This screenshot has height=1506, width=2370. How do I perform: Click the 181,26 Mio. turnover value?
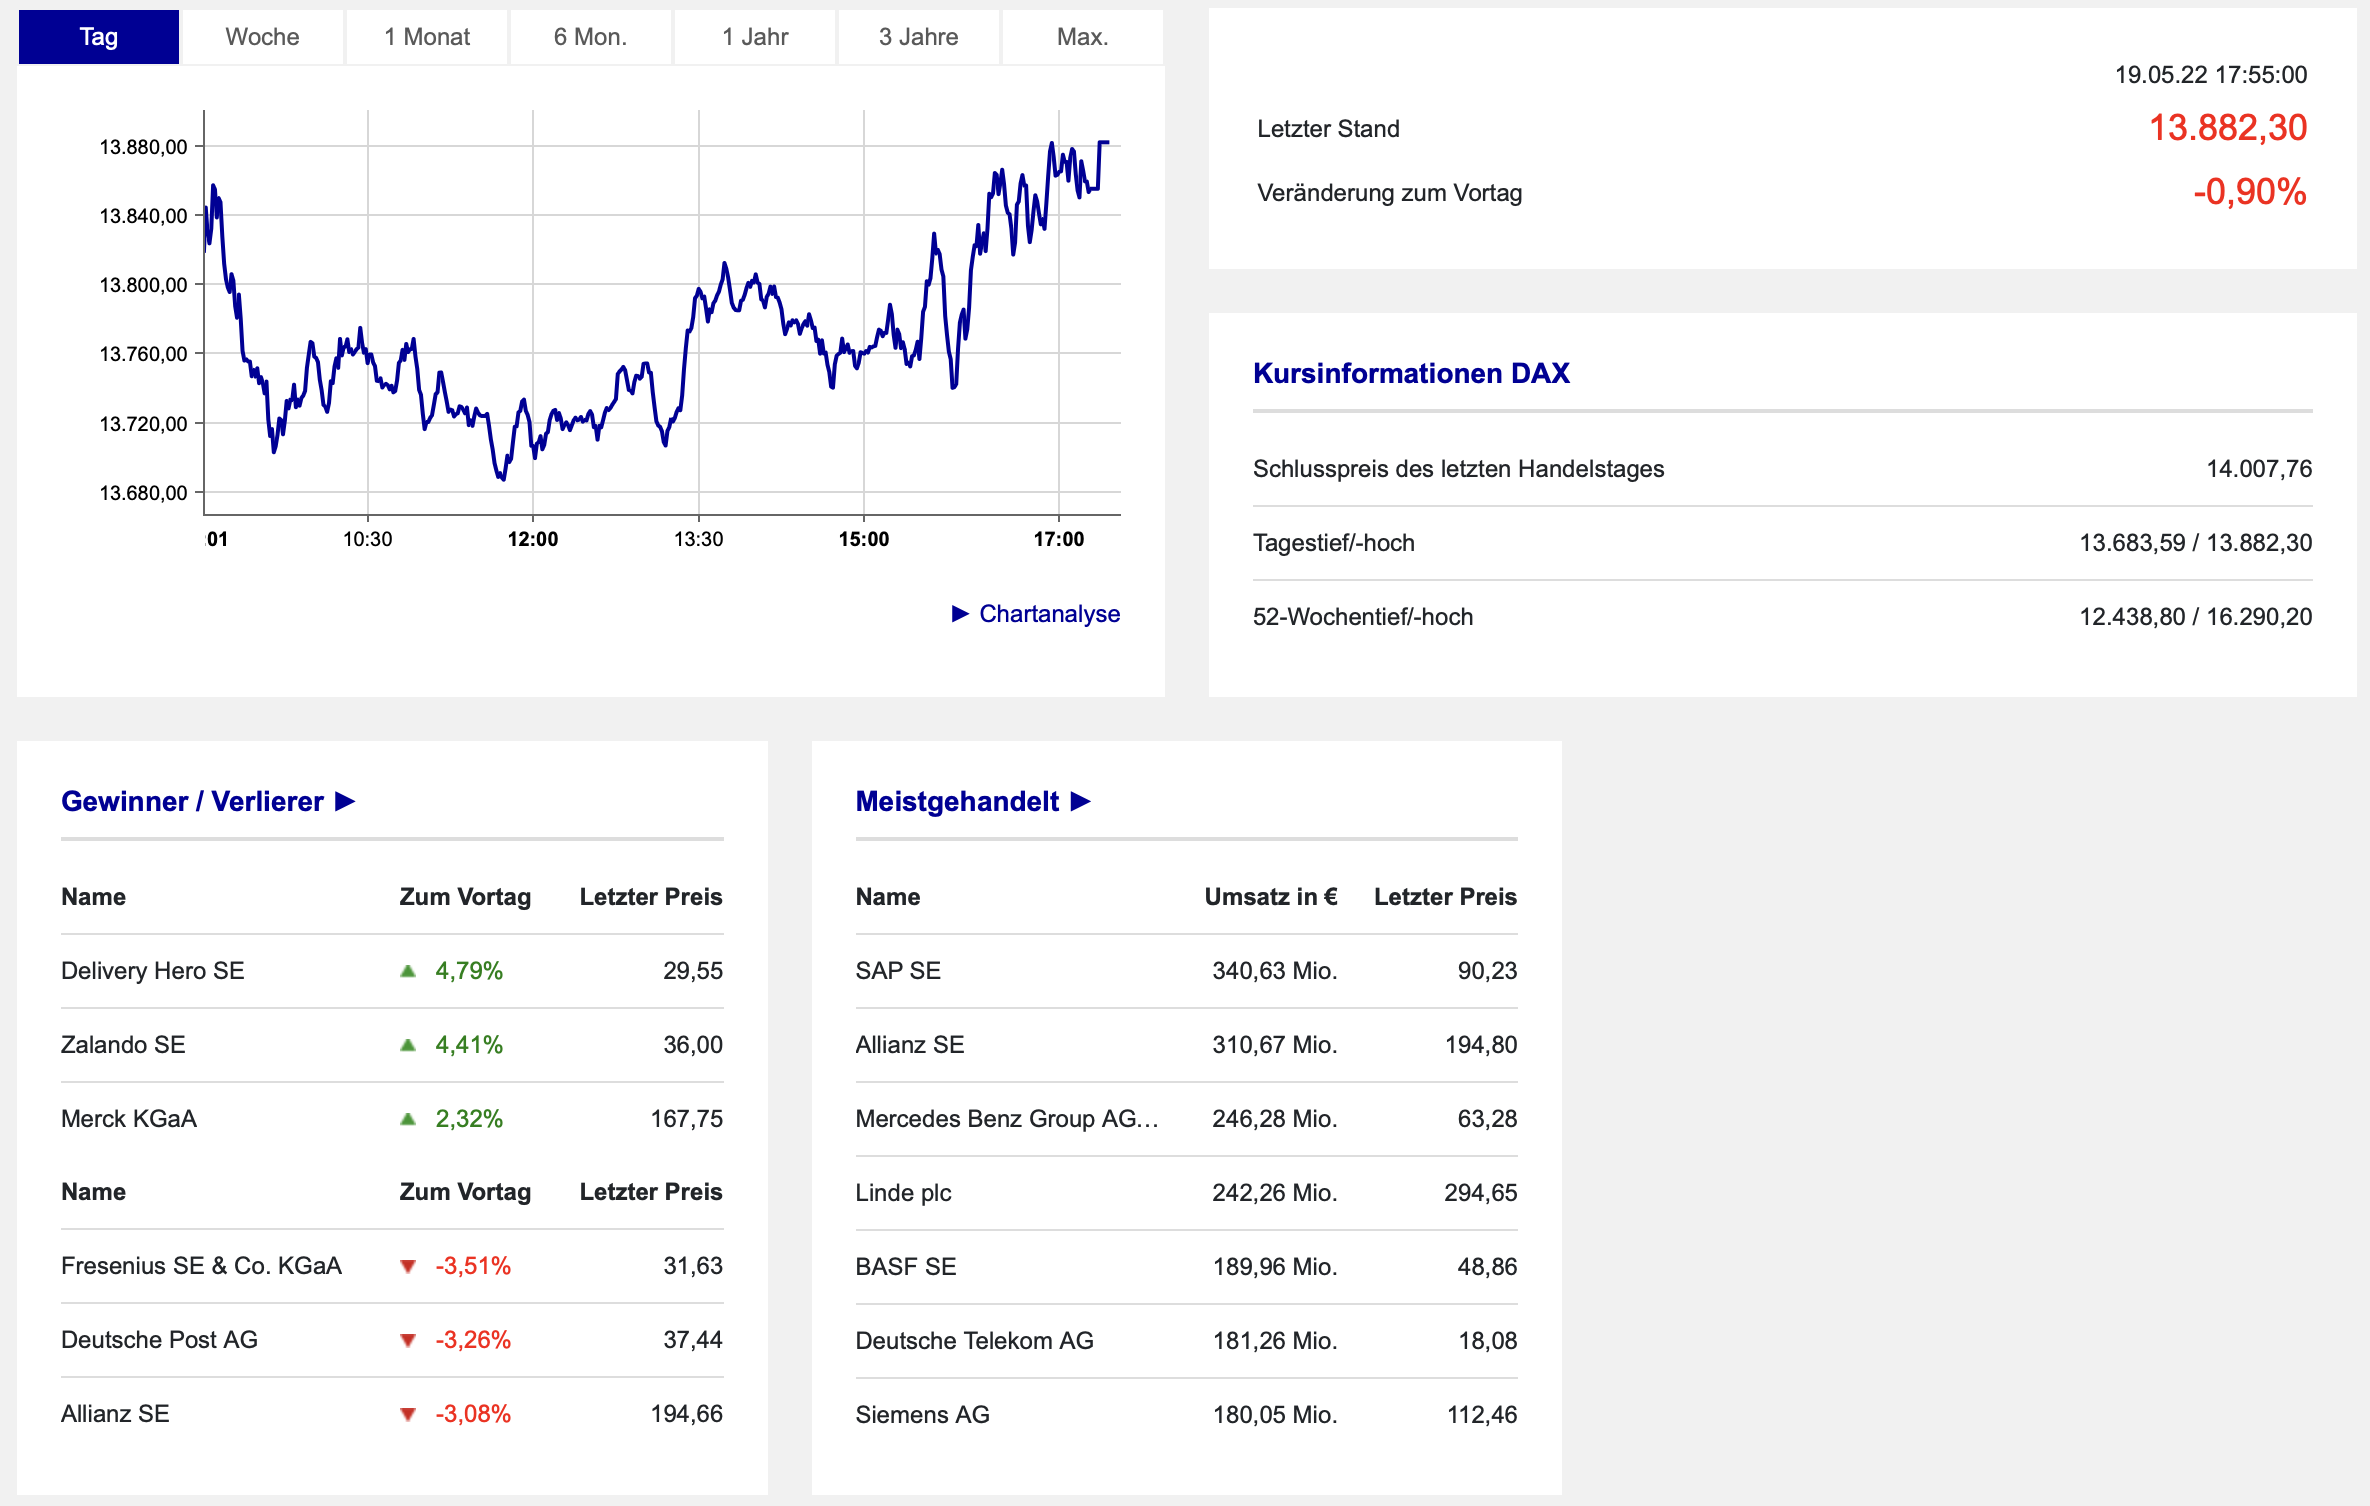tap(1275, 1341)
